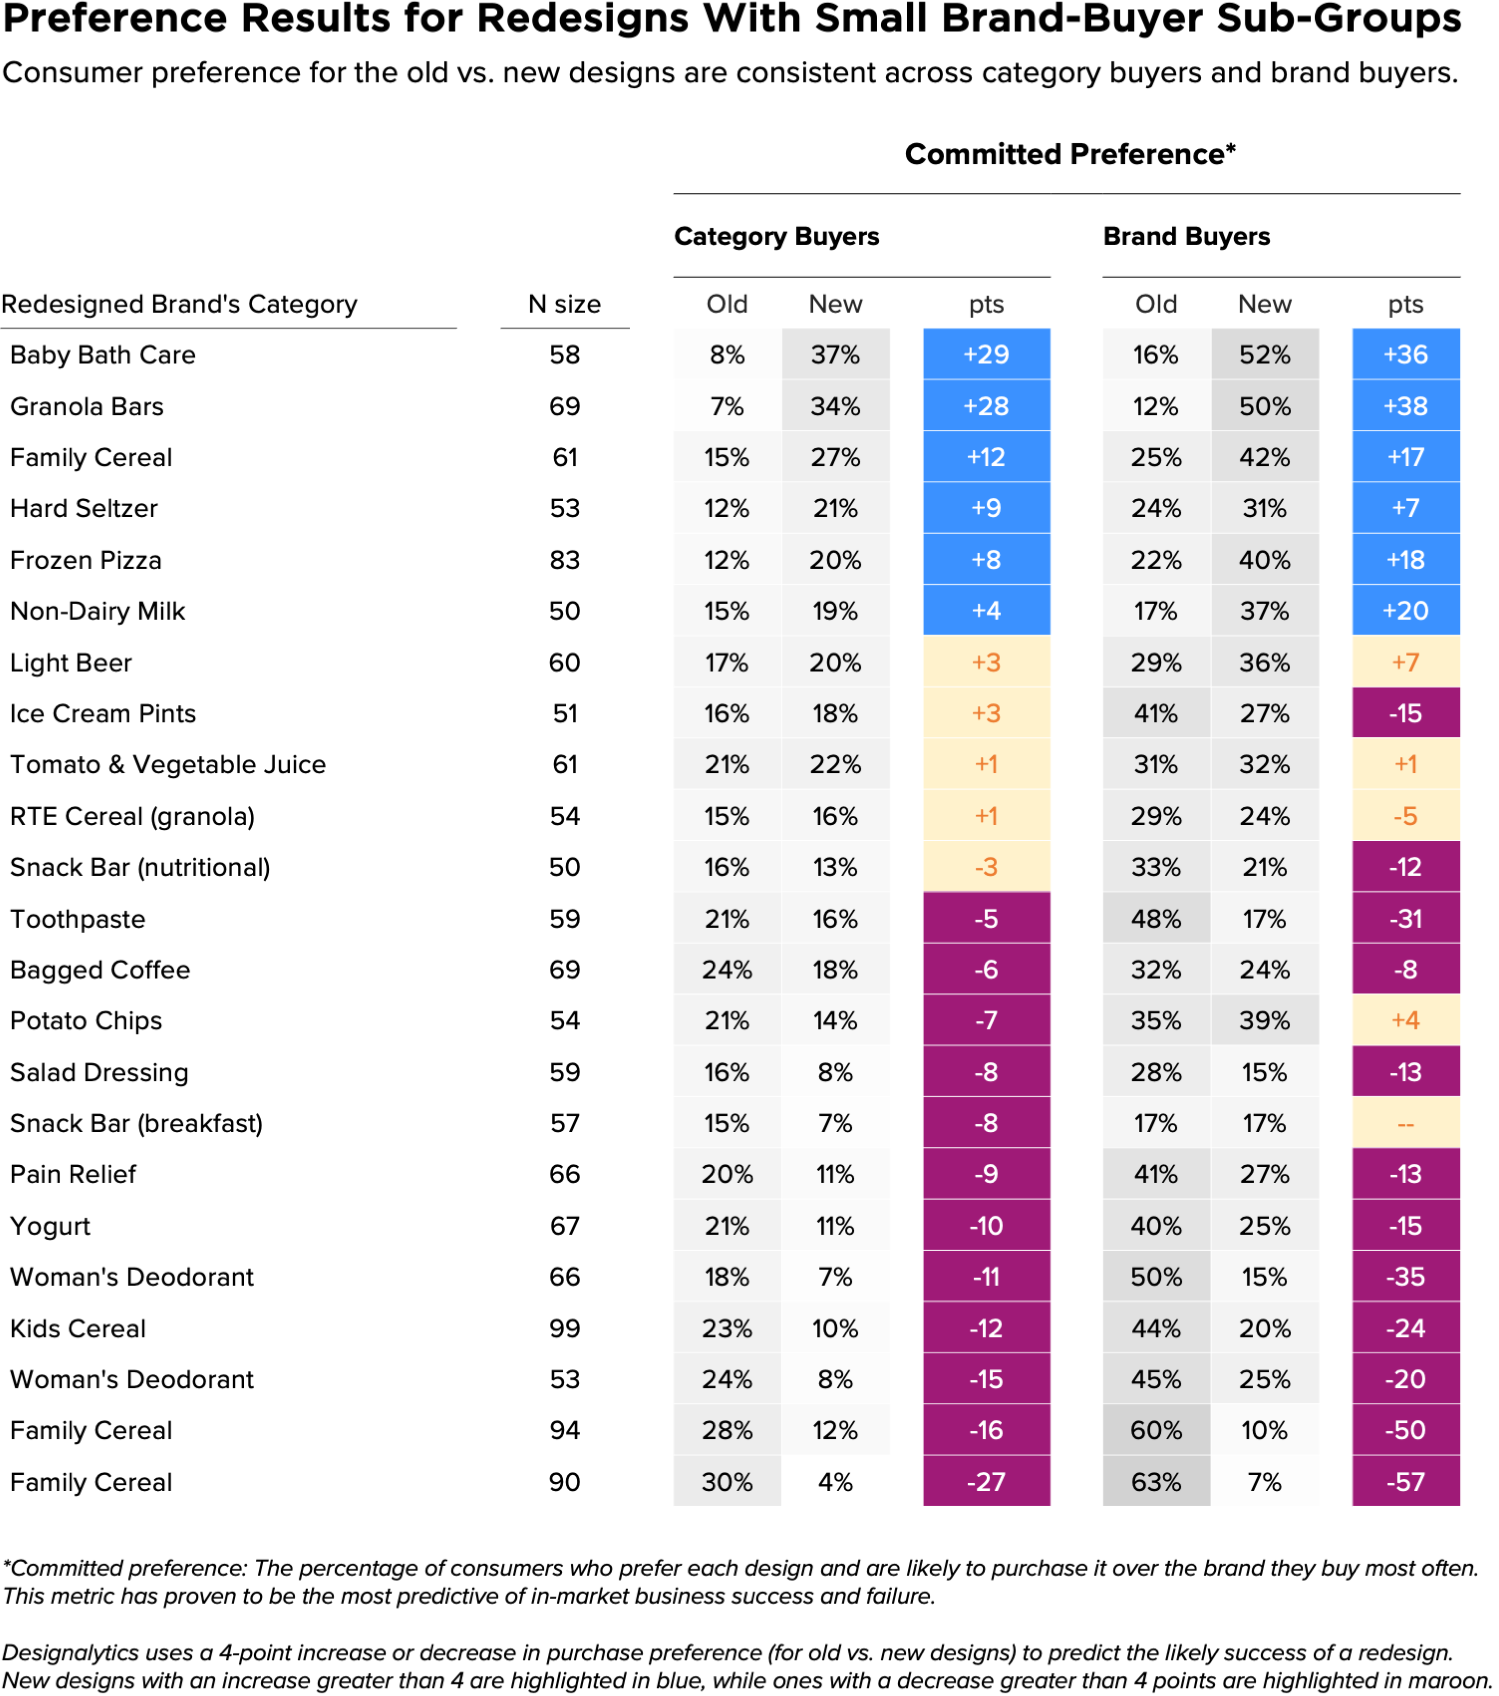This screenshot has height=1696, width=1499.
Task: Click the Baby Bath Care row label
Action: point(103,355)
